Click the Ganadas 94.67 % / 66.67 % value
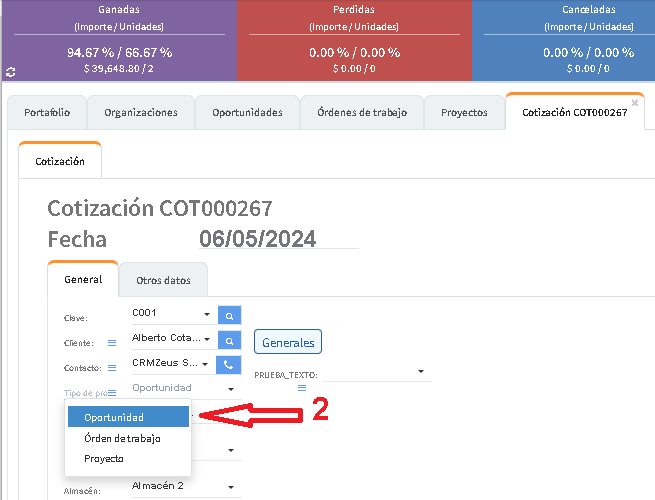655x500 pixels. [x=119, y=53]
